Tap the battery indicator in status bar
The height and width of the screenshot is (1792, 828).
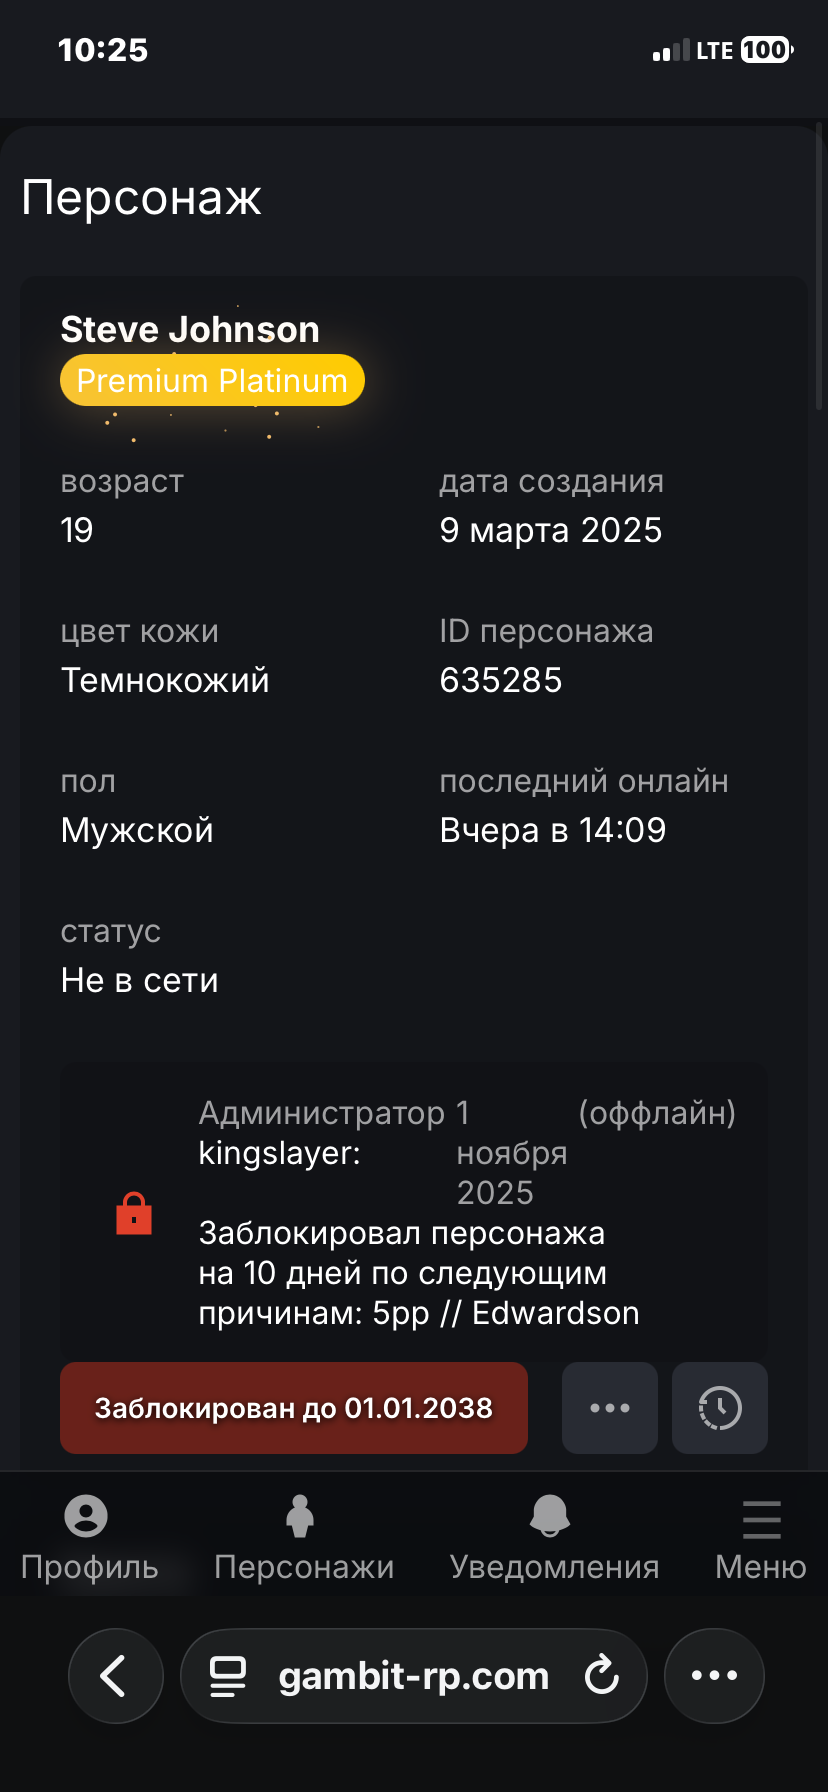point(766,50)
